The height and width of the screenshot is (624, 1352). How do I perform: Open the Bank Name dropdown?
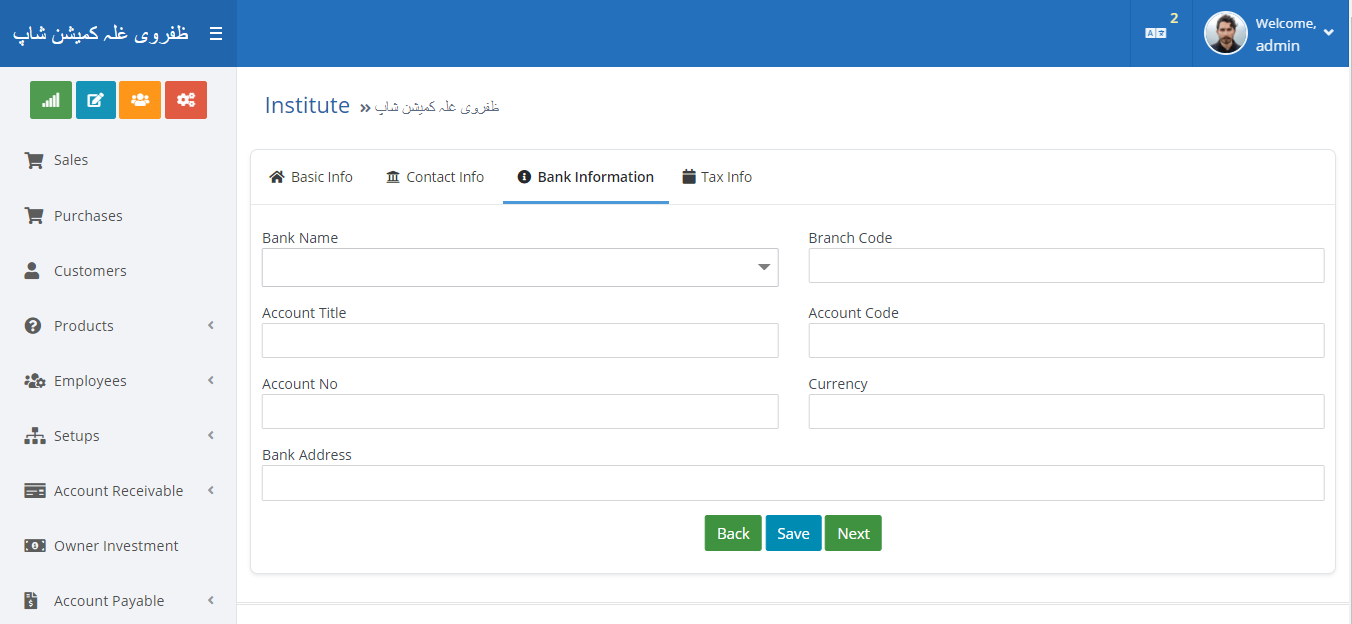520,268
